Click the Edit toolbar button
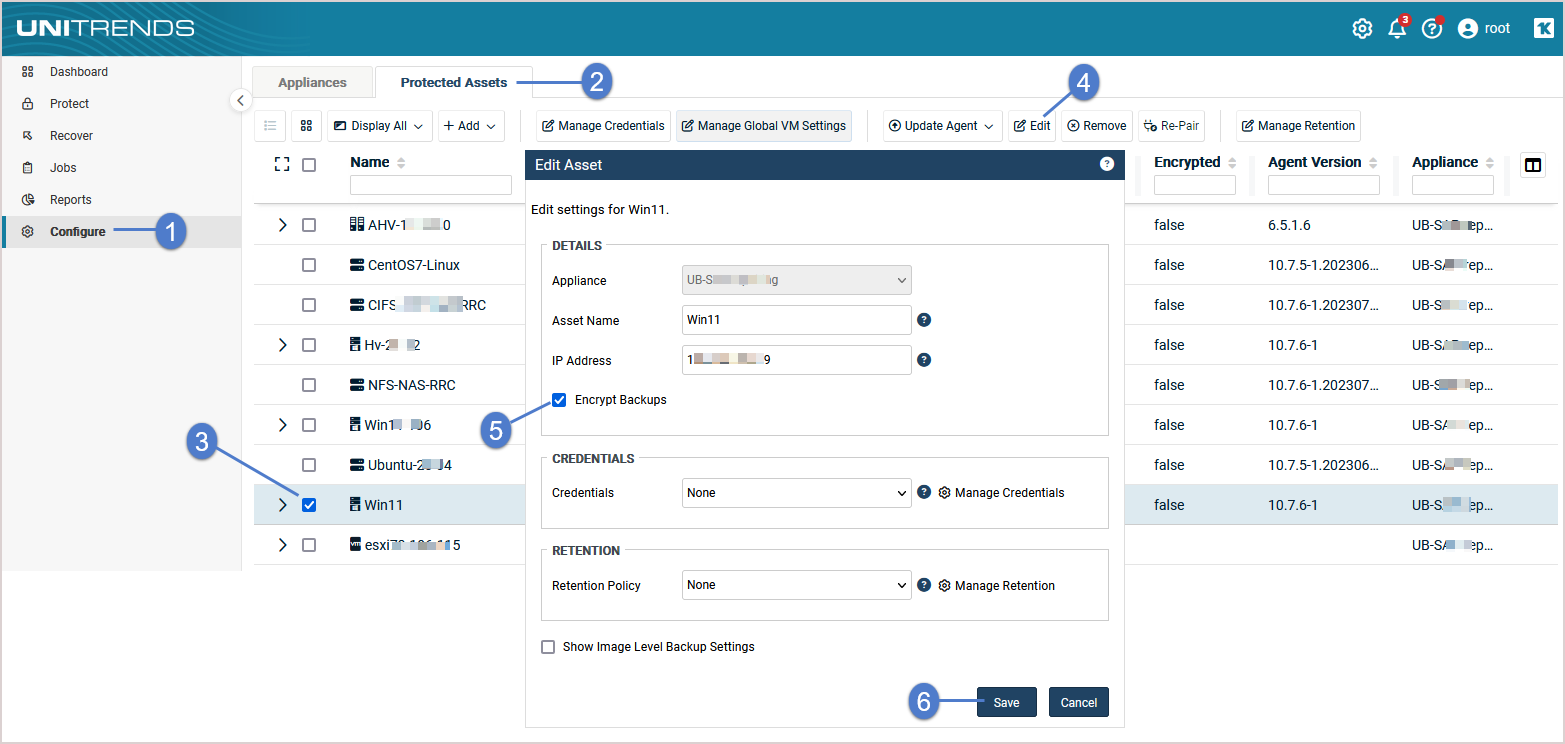Screen dimensions: 1565x744 point(1032,126)
